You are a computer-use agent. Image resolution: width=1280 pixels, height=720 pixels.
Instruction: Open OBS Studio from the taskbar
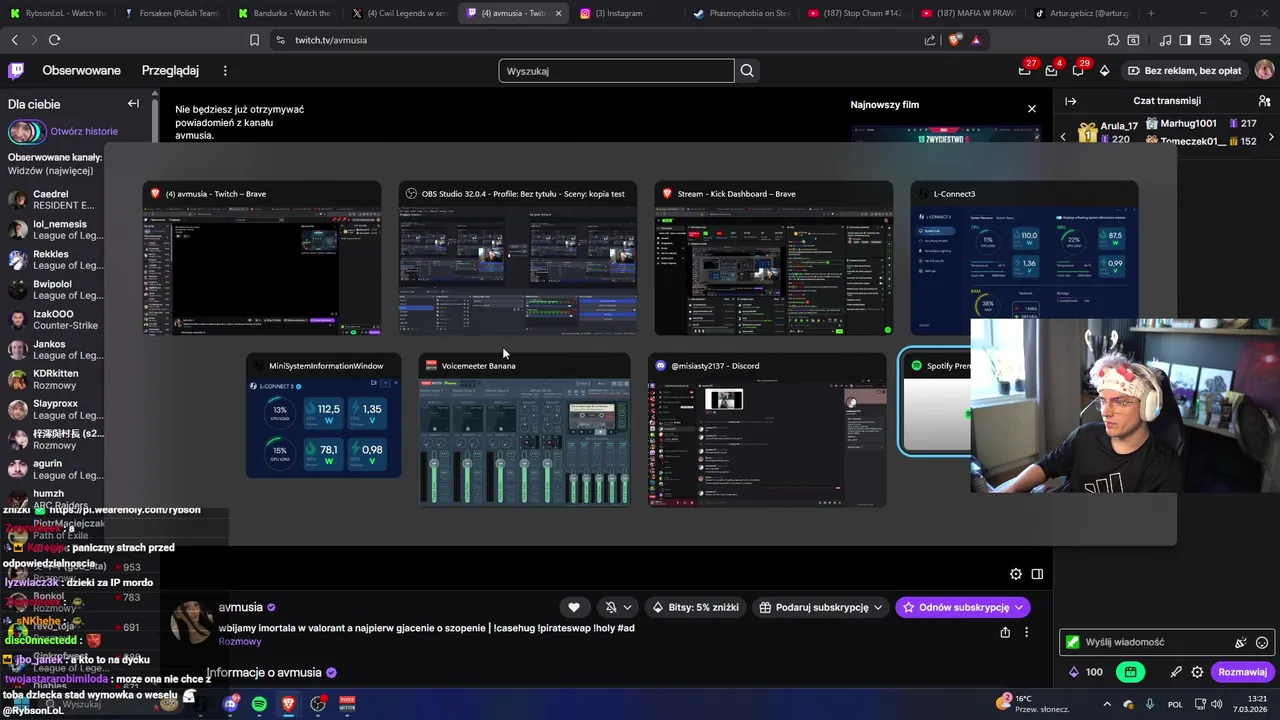(318, 704)
